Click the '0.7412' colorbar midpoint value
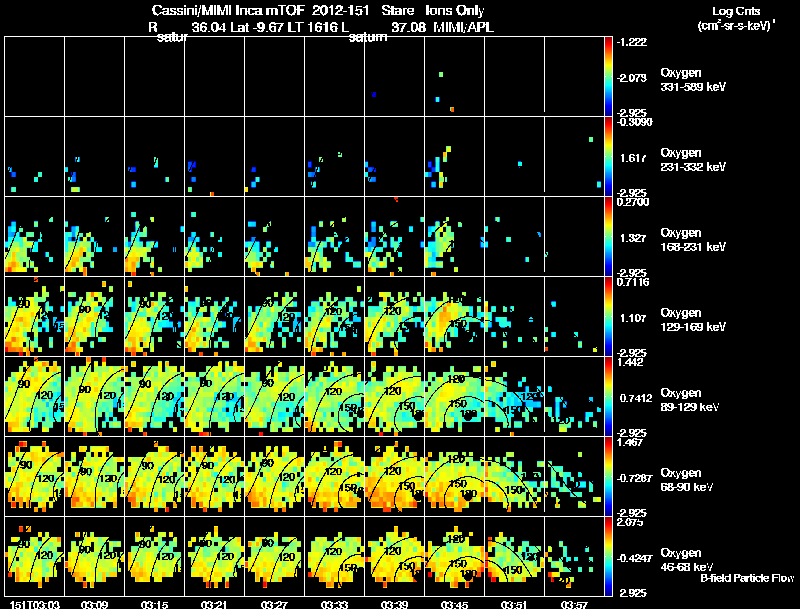Screen dimensions: 800x609 click(636, 398)
